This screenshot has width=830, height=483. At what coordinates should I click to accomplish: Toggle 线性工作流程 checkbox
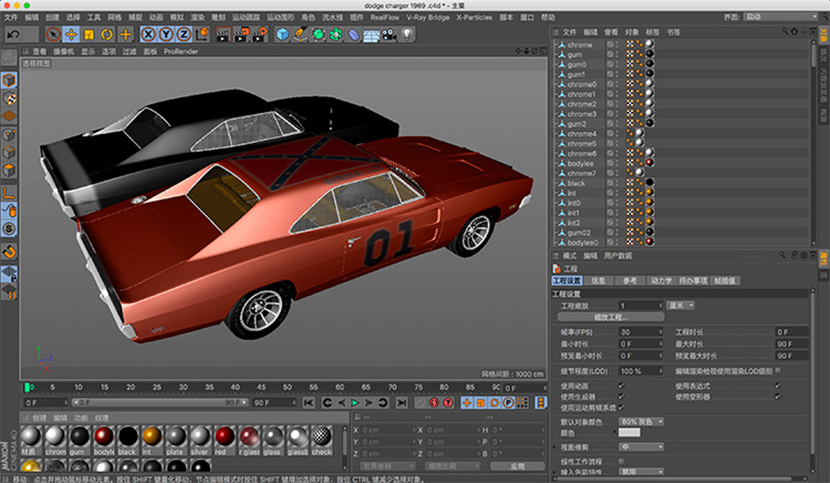coord(621,461)
